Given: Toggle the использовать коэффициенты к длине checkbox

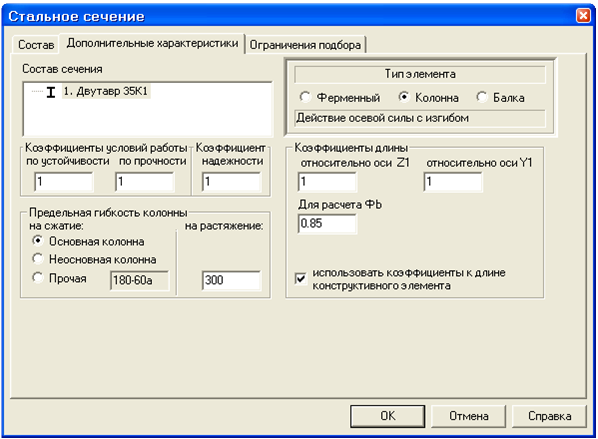Looking at the screenshot, I should pos(301,278).
